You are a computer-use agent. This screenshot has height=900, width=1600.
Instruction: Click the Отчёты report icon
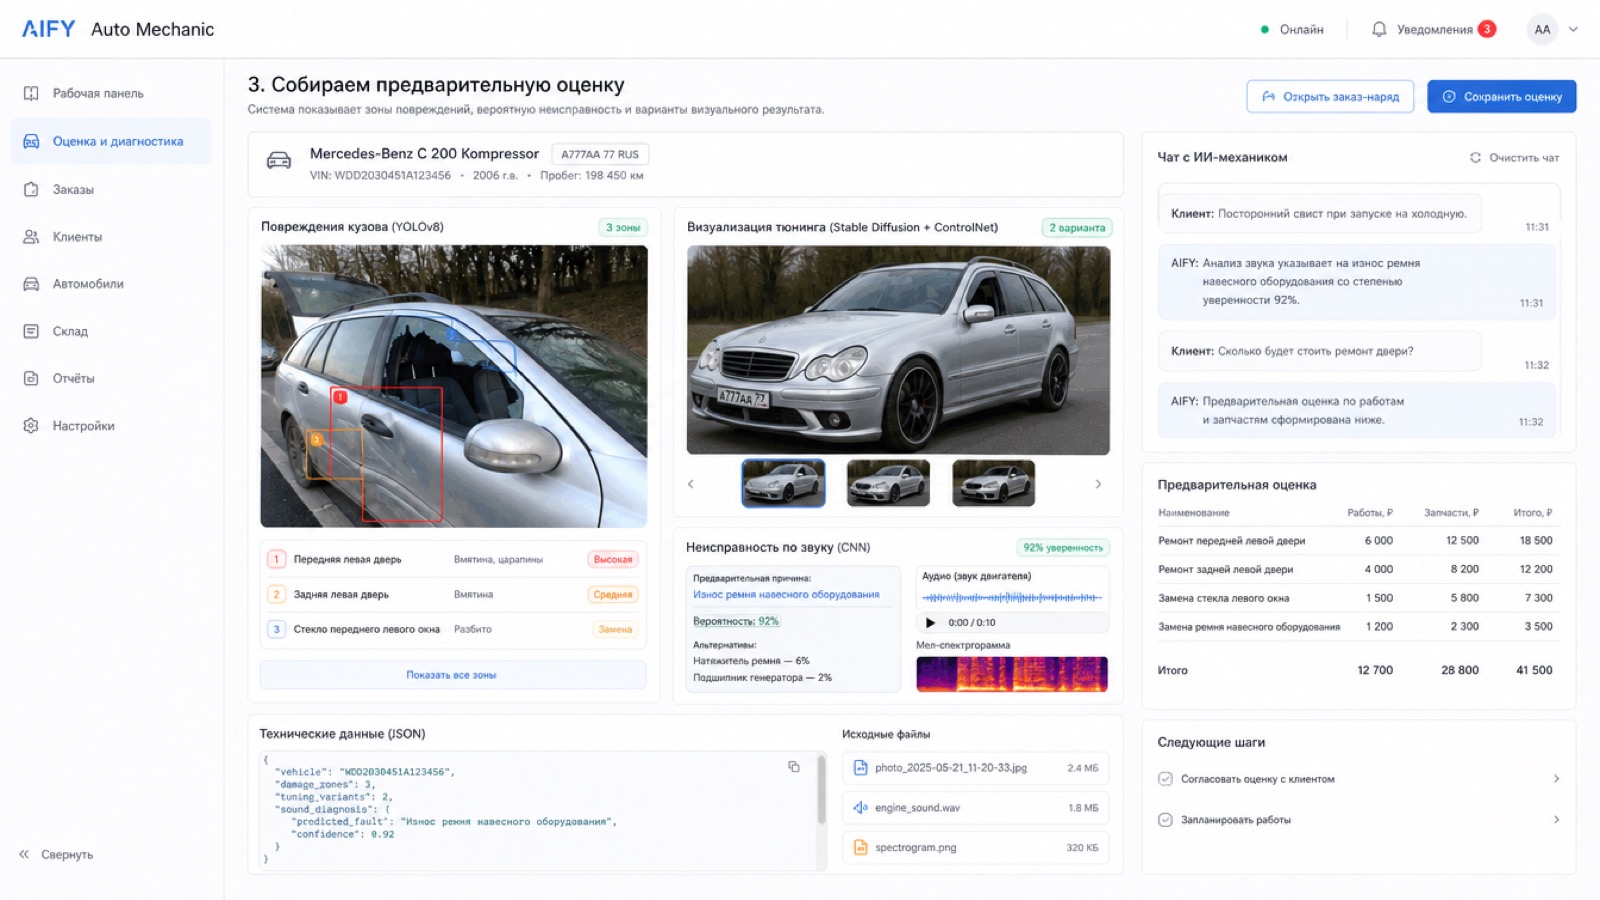31,378
